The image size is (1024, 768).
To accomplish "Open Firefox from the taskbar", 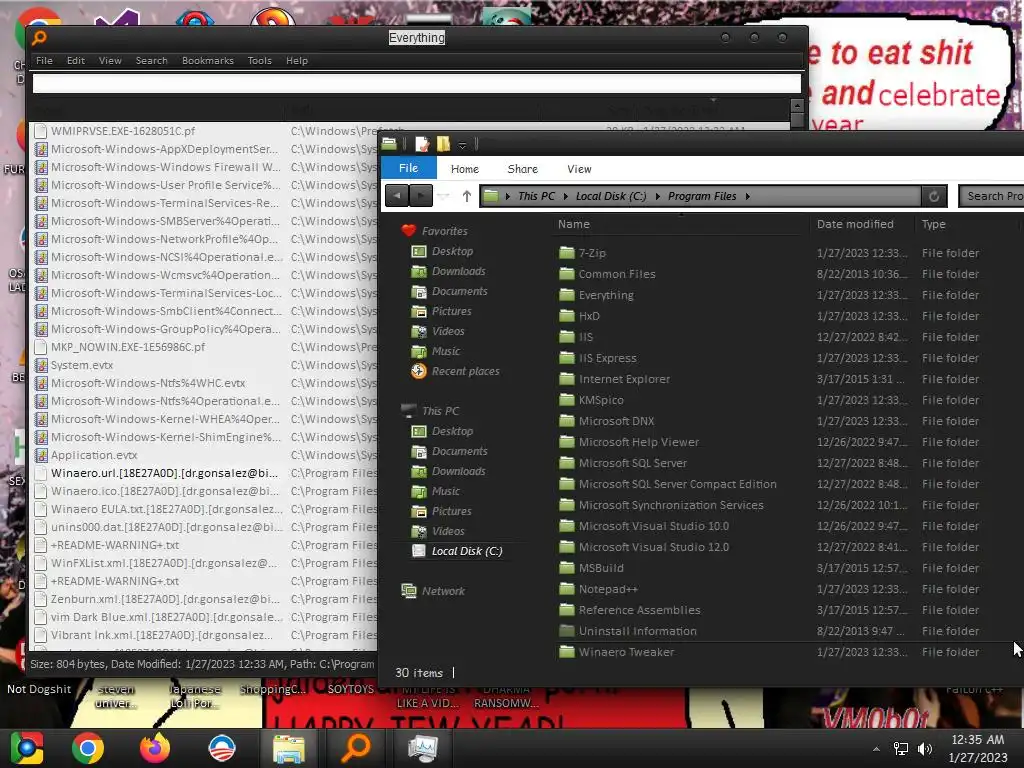I will (155, 748).
